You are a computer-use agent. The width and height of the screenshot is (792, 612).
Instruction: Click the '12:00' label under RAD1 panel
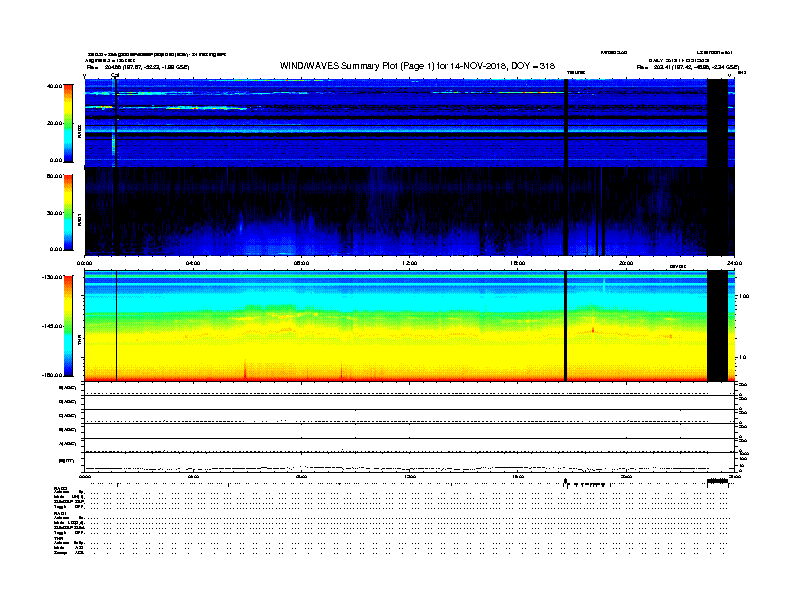pos(410,263)
